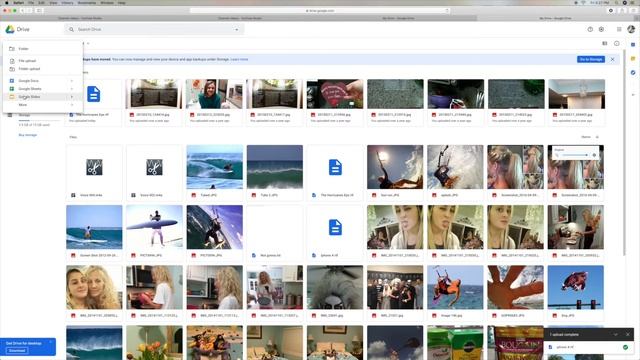Click the gear icon in the display popup

point(594,155)
